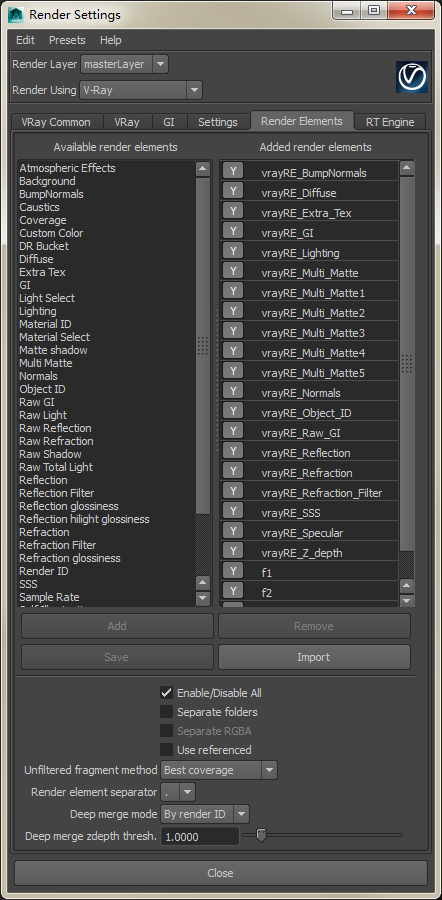Expand Unfiltered fragment method dropdown
The width and height of the screenshot is (442, 900).
219,770
